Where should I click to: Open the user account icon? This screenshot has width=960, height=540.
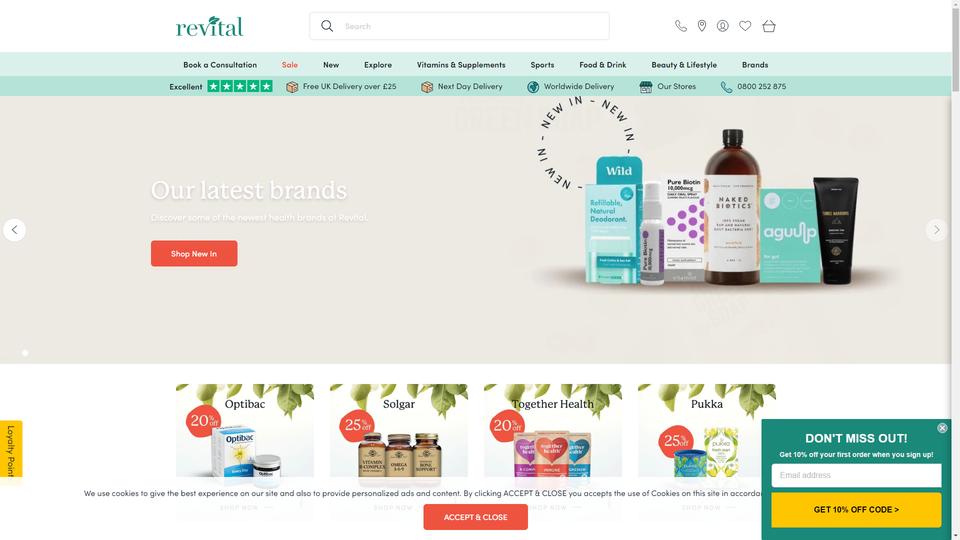pos(723,26)
